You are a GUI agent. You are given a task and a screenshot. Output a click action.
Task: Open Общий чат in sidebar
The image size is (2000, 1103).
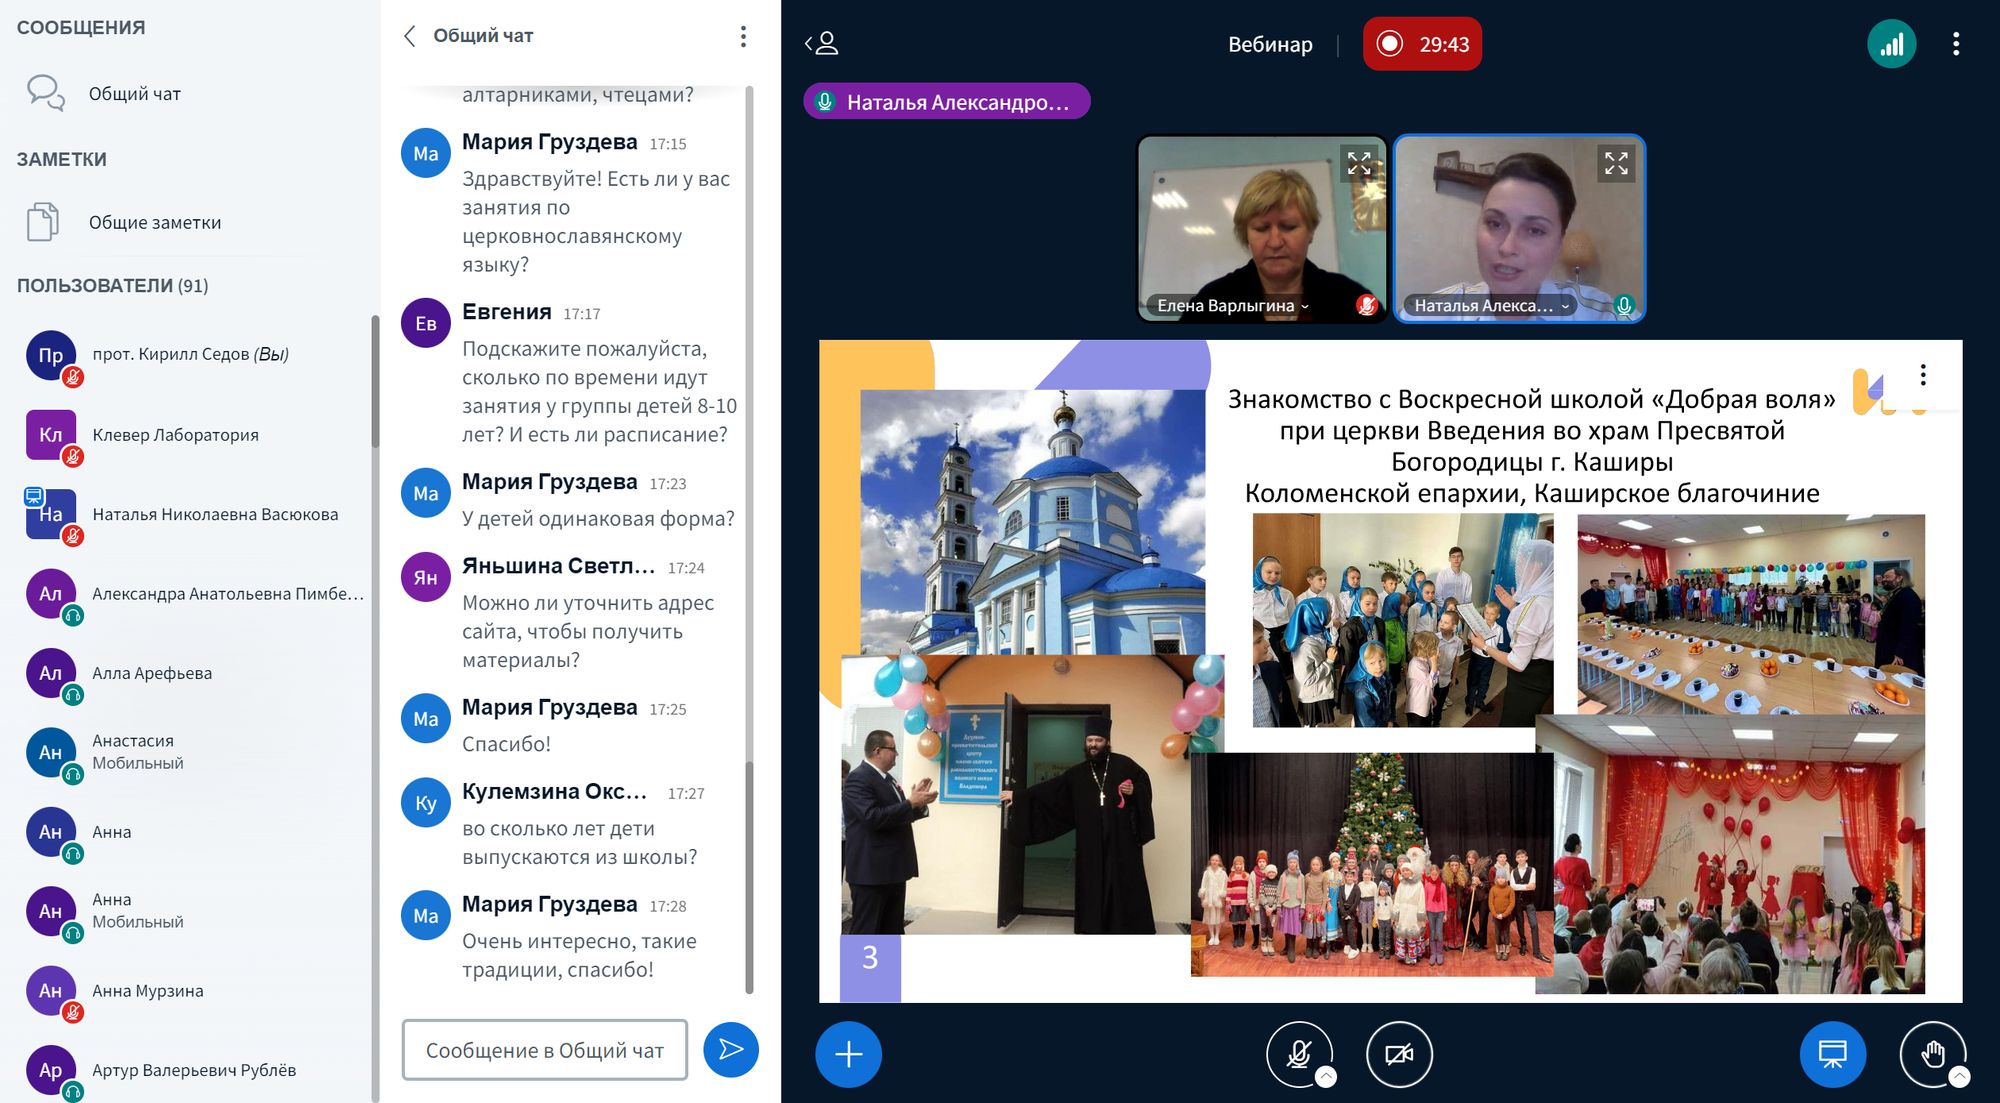134,94
